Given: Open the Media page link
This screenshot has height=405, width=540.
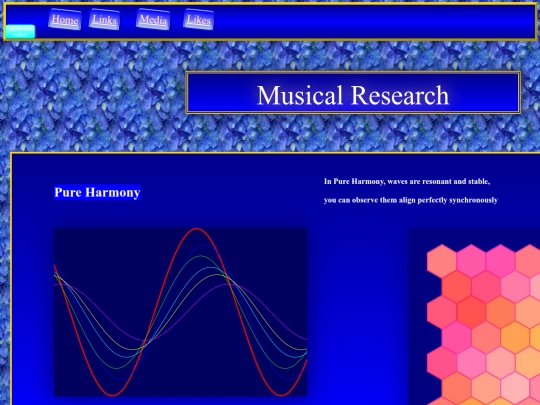Looking at the screenshot, I should pyautogui.click(x=153, y=19).
